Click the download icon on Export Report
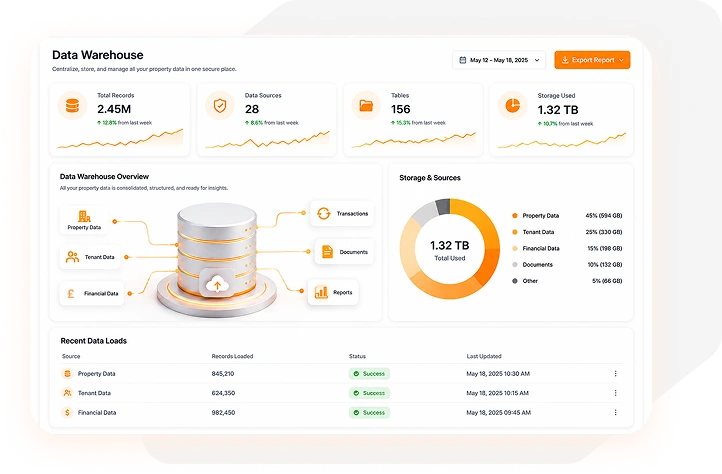The height and width of the screenshot is (474, 722). pos(565,60)
